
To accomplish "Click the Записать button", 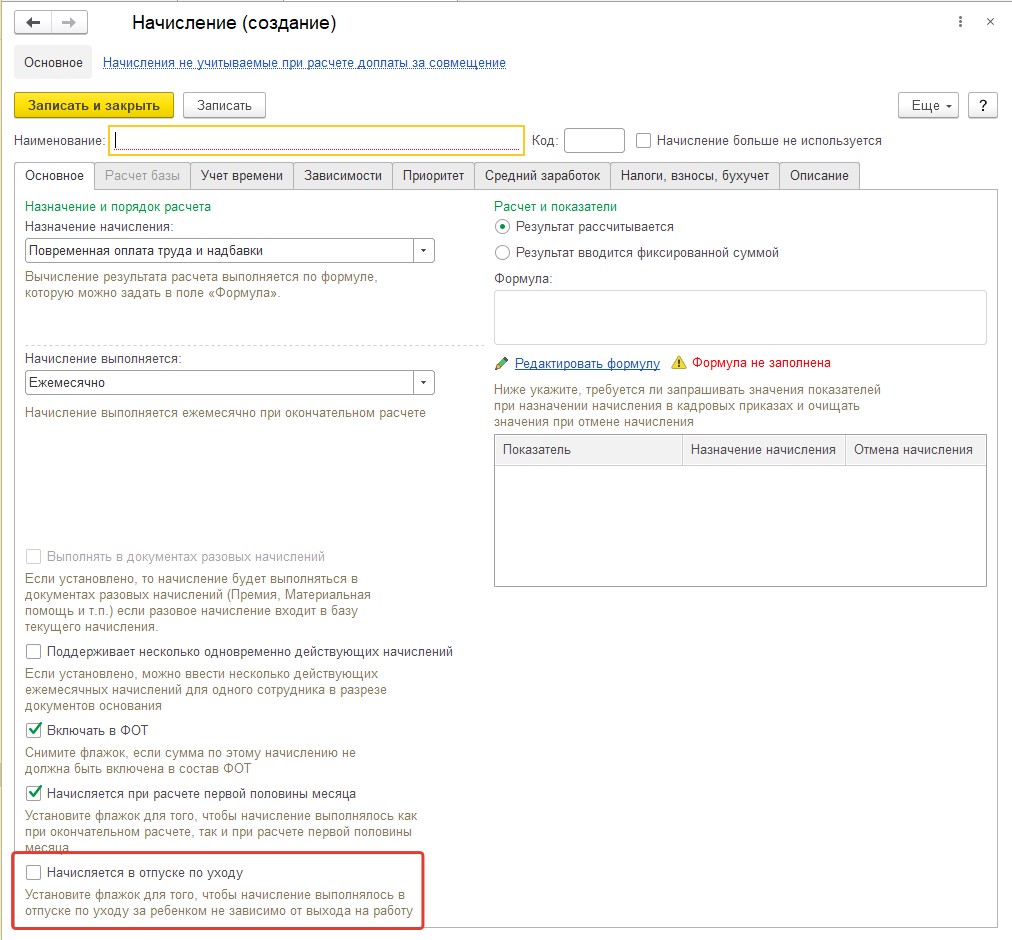I will (x=224, y=105).
